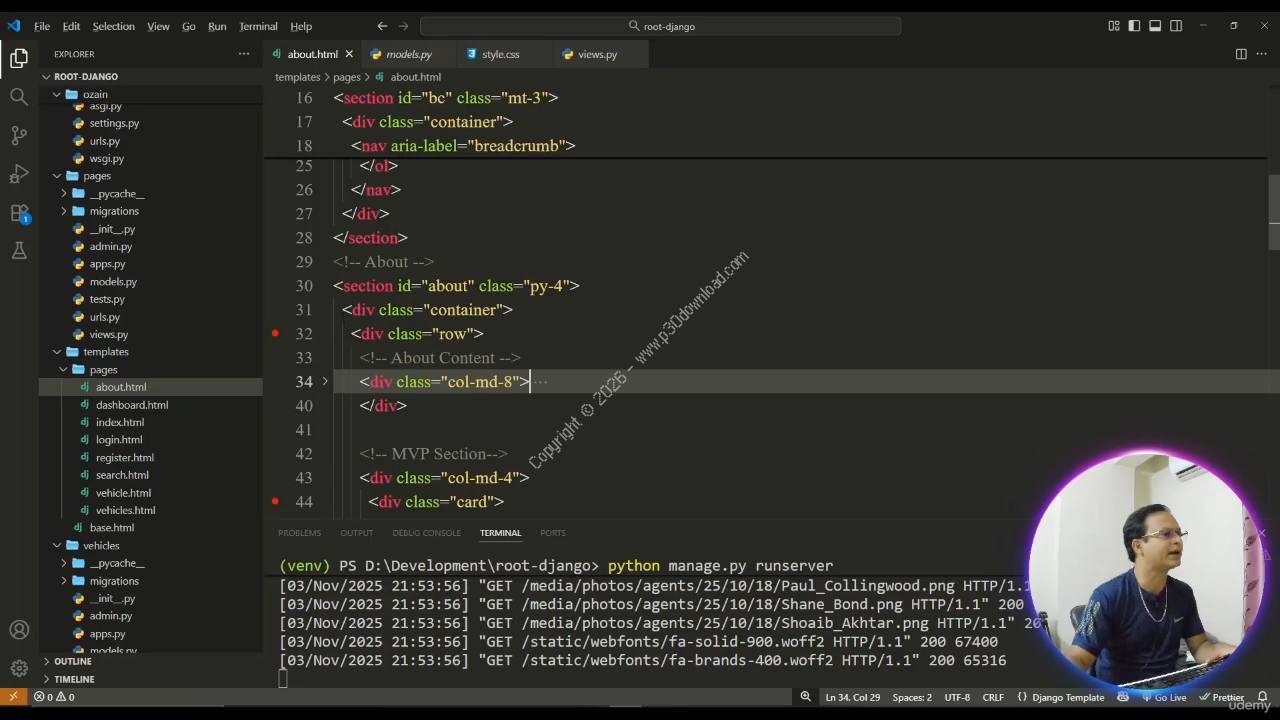
Task: Open the Extensions view
Action: pyautogui.click(x=19, y=213)
